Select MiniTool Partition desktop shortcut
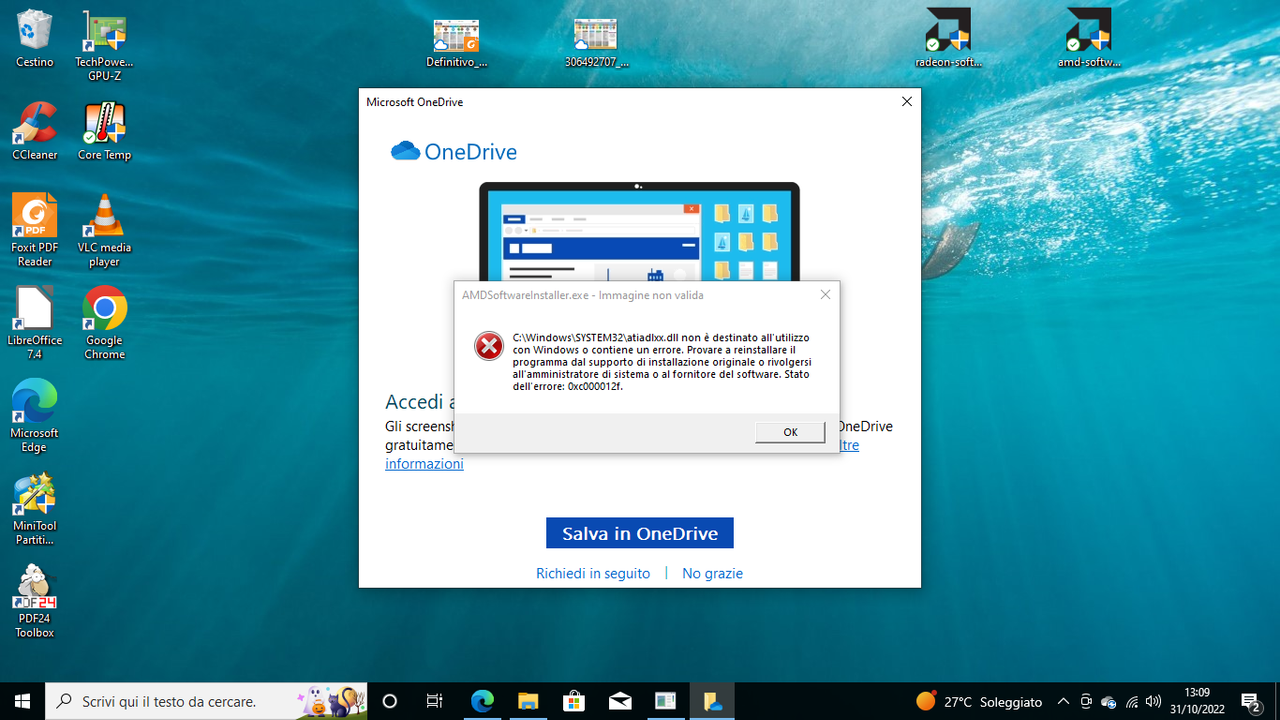Screen dimensions: 1280x720 point(34,510)
